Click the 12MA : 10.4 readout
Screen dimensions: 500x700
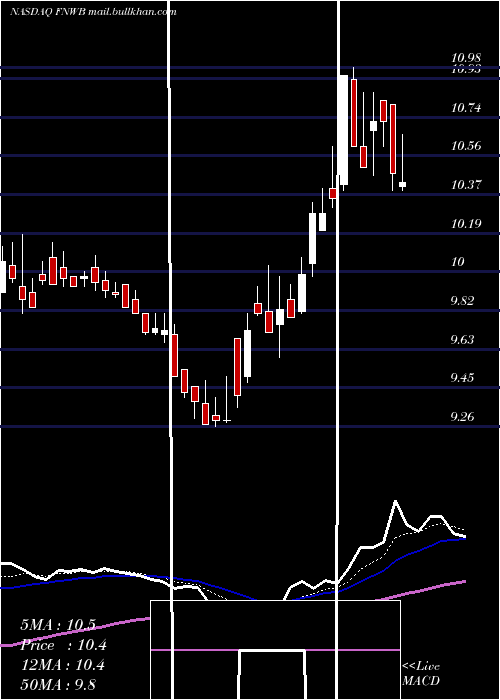(x=63, y=665)
